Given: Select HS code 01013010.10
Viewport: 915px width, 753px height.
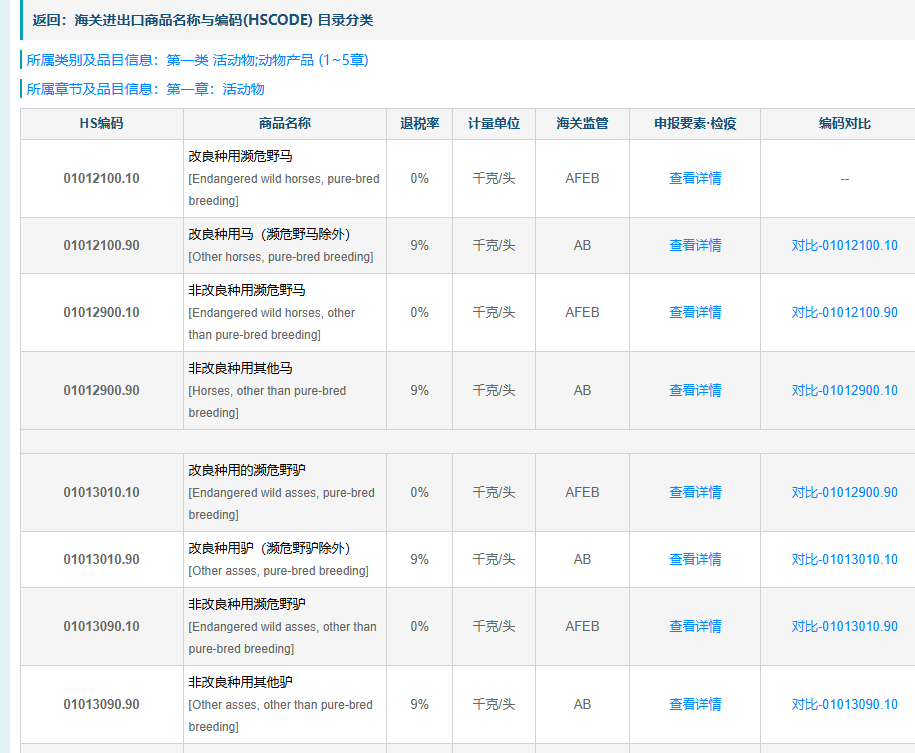Looking at the screenshot, I should coord(102,493).
